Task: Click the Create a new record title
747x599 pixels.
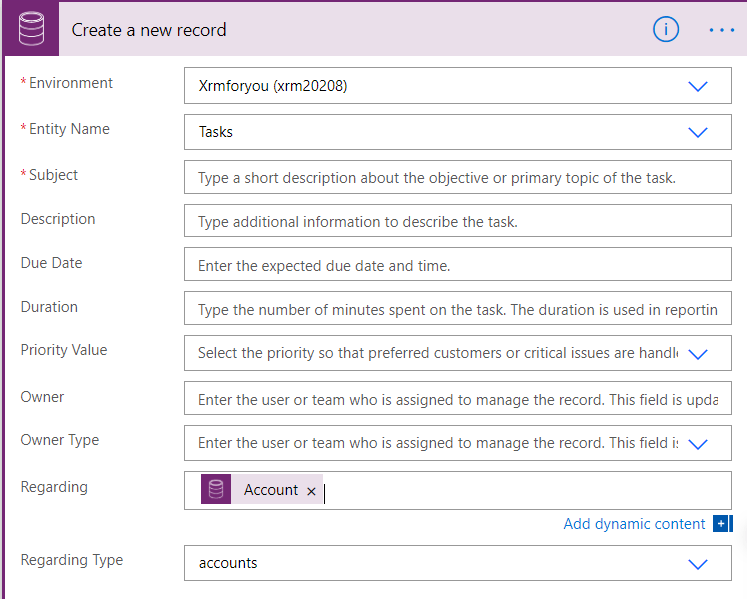Action: tap(149, 30)
